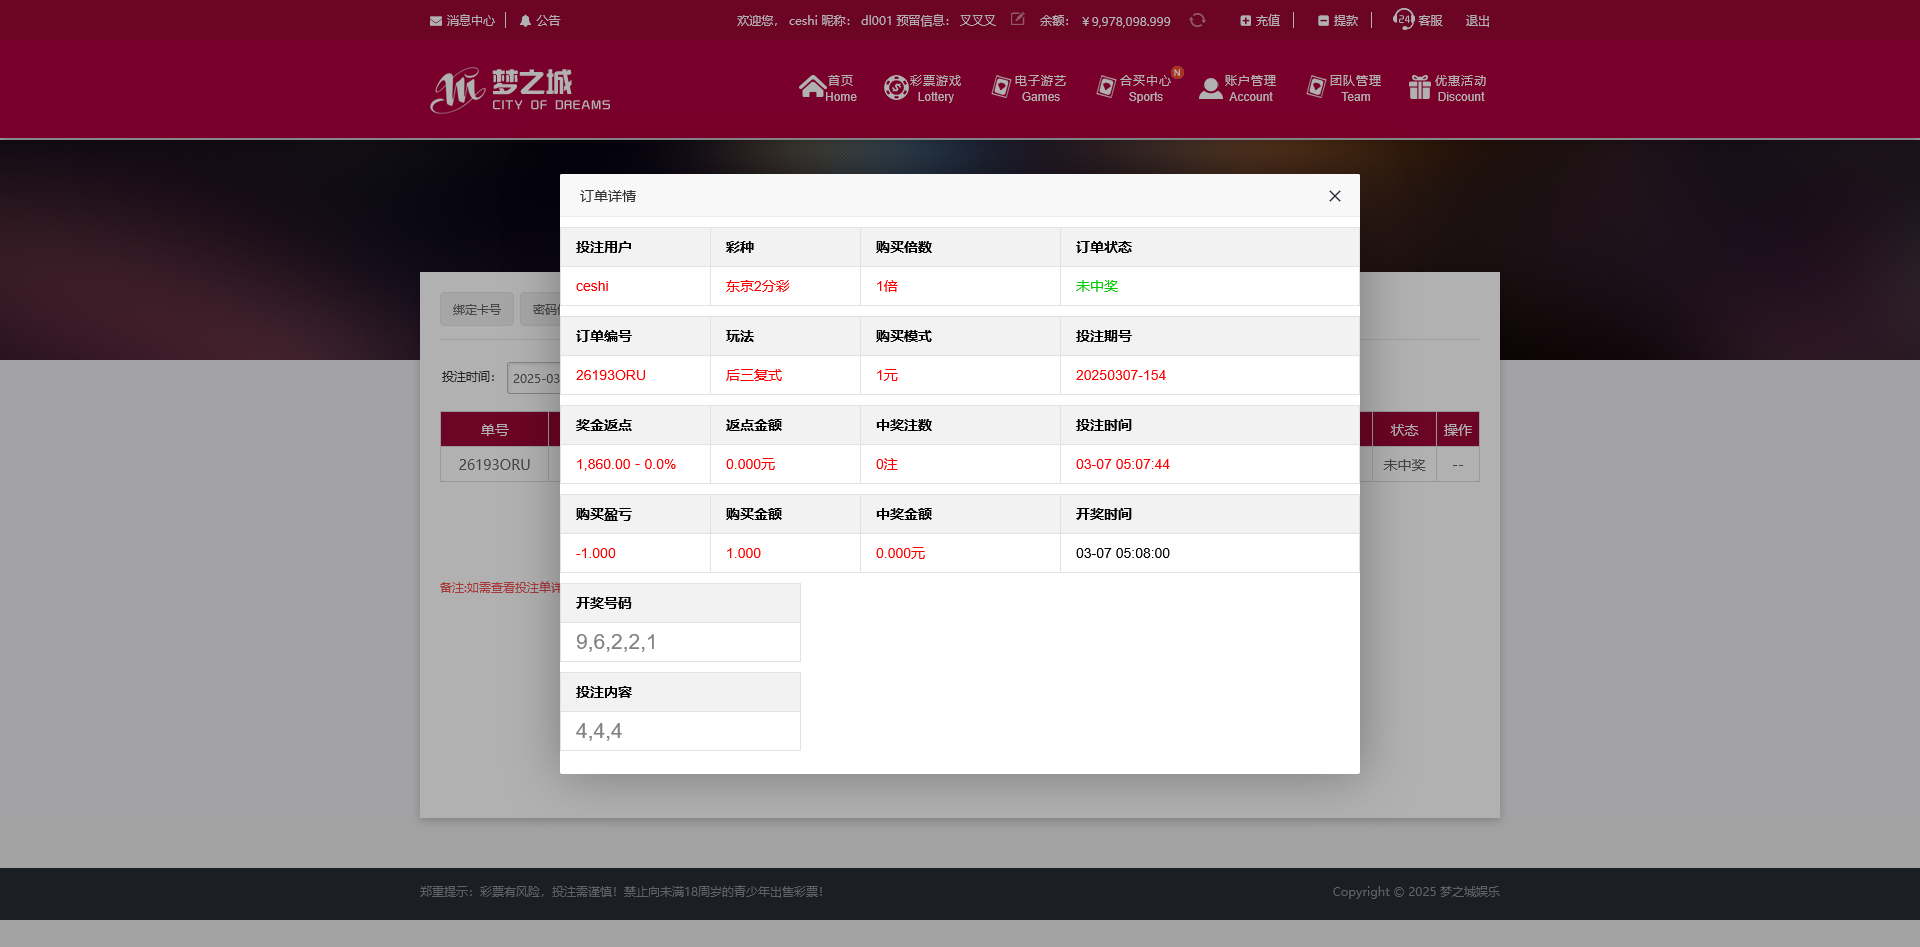Click the recharge plus icon
Screen dimensions: 1920x947
(1245, 21)
